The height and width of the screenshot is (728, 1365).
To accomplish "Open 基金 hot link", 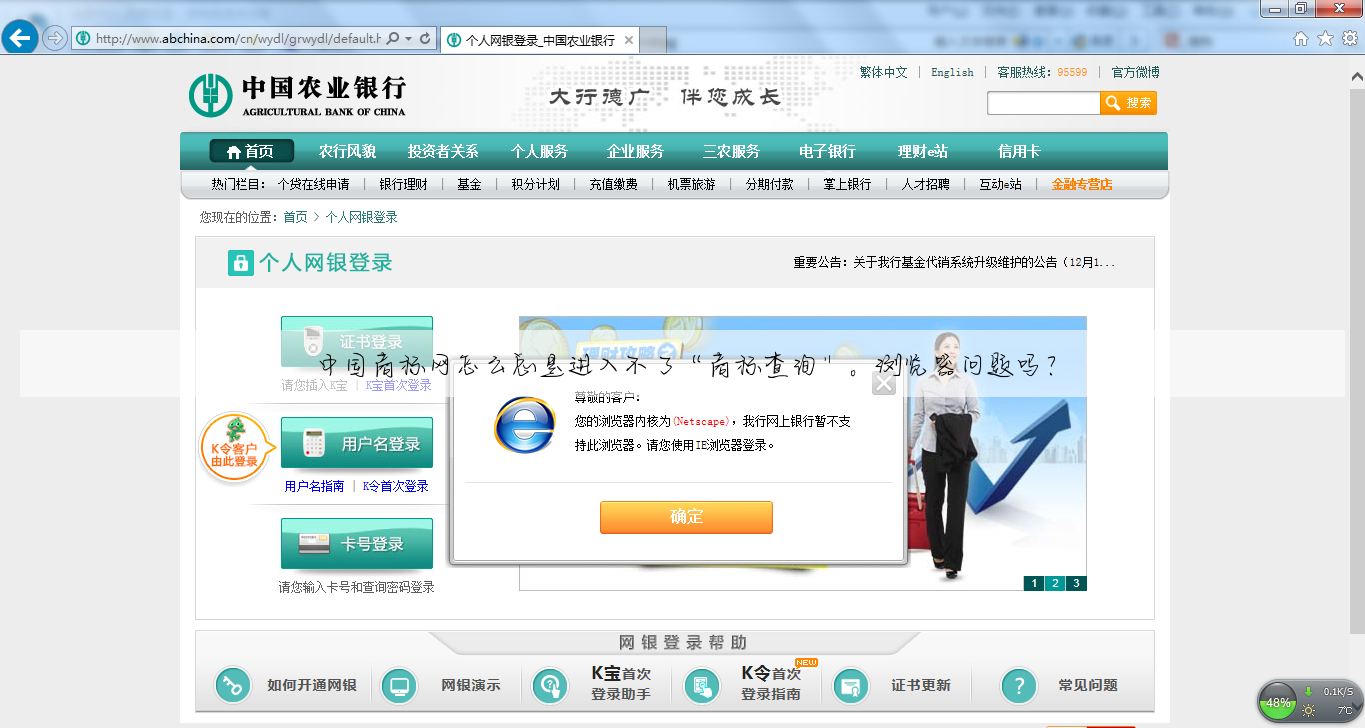I will (469, 184).
